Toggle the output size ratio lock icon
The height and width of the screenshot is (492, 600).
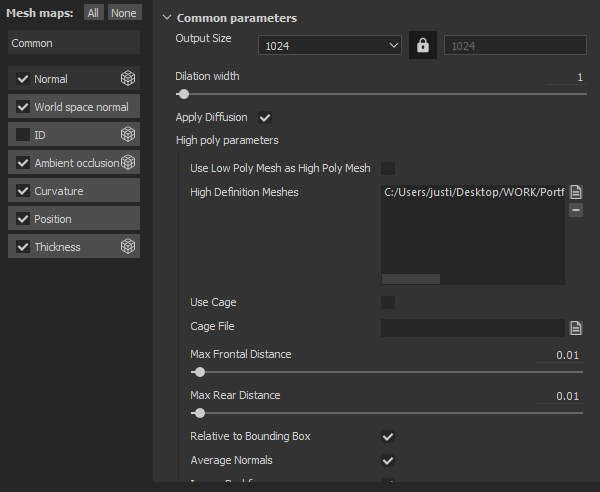pos(422,46)
